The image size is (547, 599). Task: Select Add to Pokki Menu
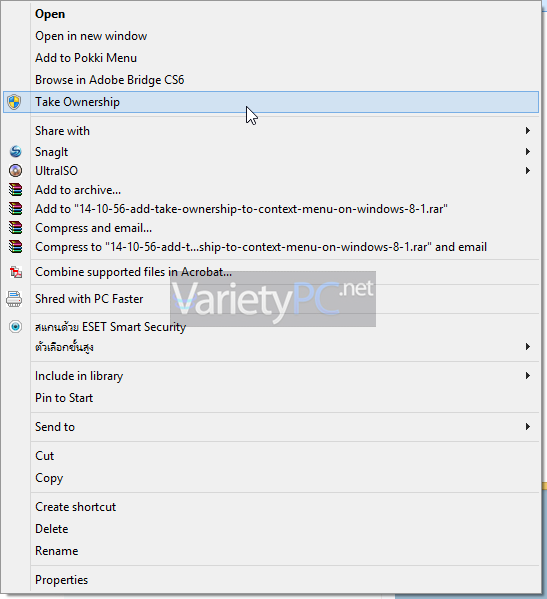pos(86,58)
